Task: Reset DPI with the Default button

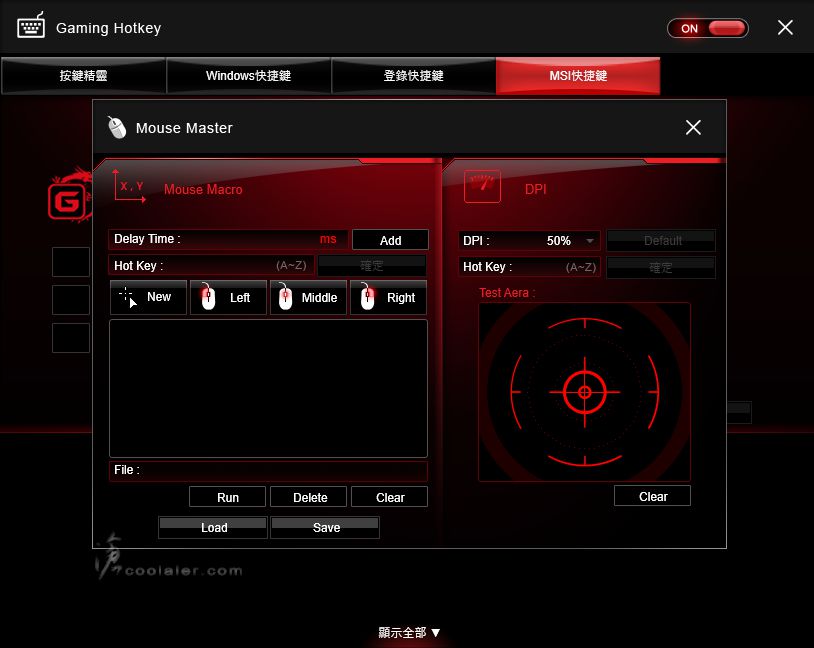Action: point(661,240)
